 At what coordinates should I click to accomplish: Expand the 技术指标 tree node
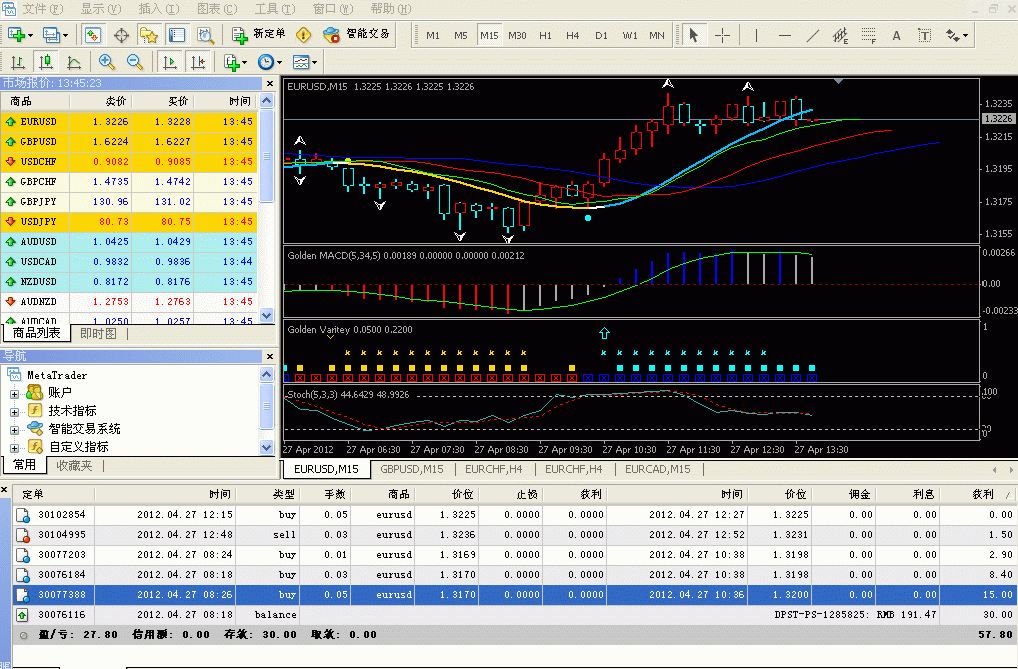(15, 411)
